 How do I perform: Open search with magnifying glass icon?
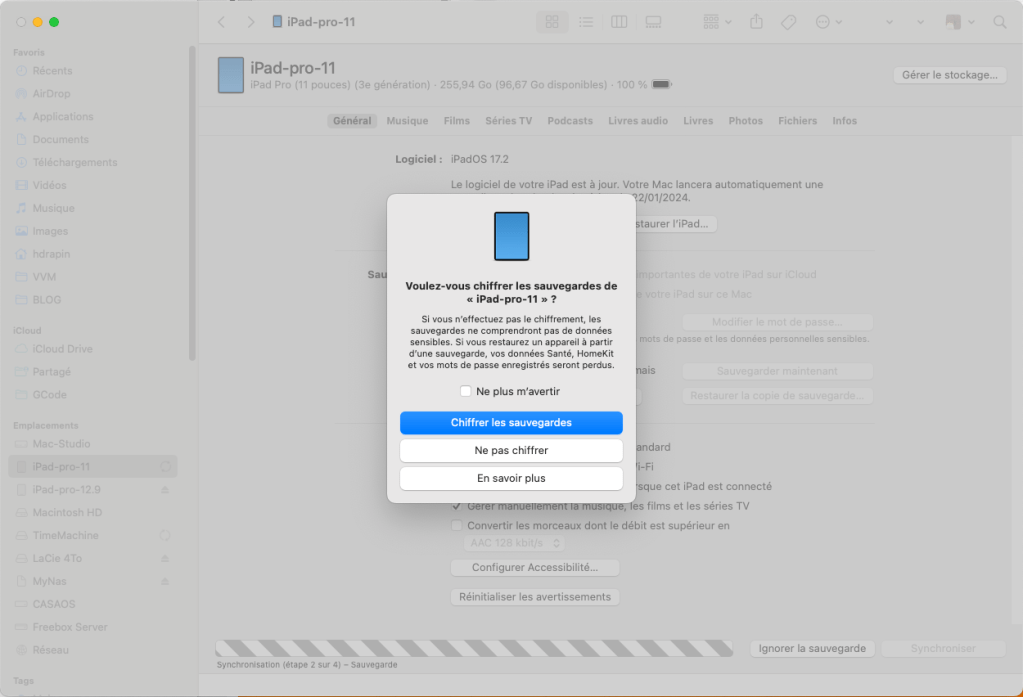click(x=999, y=22)
